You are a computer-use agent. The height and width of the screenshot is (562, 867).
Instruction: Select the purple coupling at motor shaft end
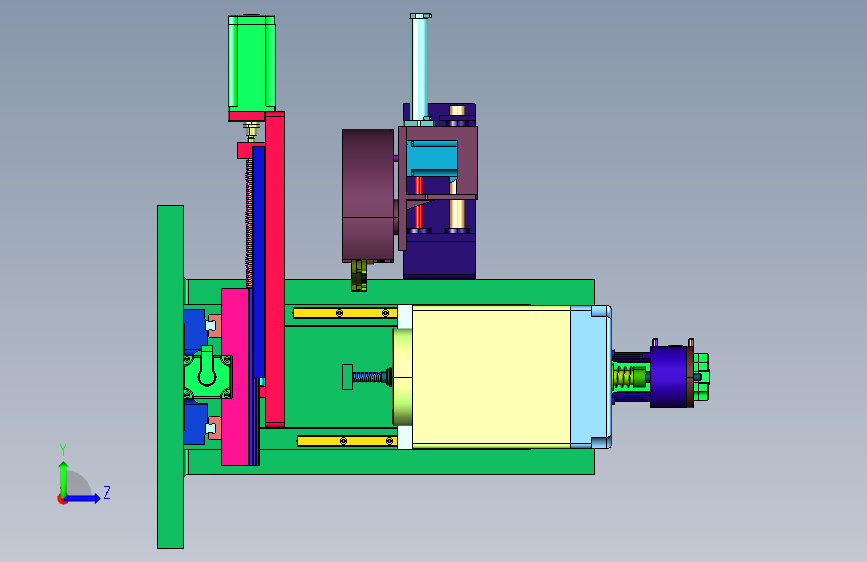(668, 377)
